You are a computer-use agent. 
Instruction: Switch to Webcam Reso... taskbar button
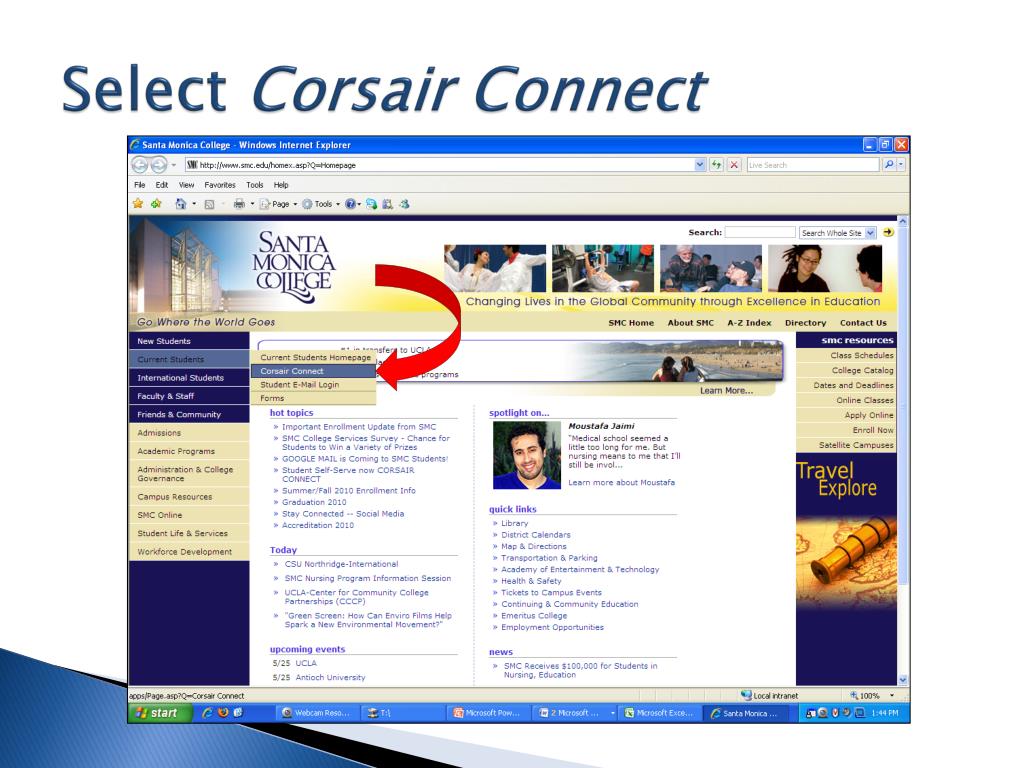click(x=316, y=713)
